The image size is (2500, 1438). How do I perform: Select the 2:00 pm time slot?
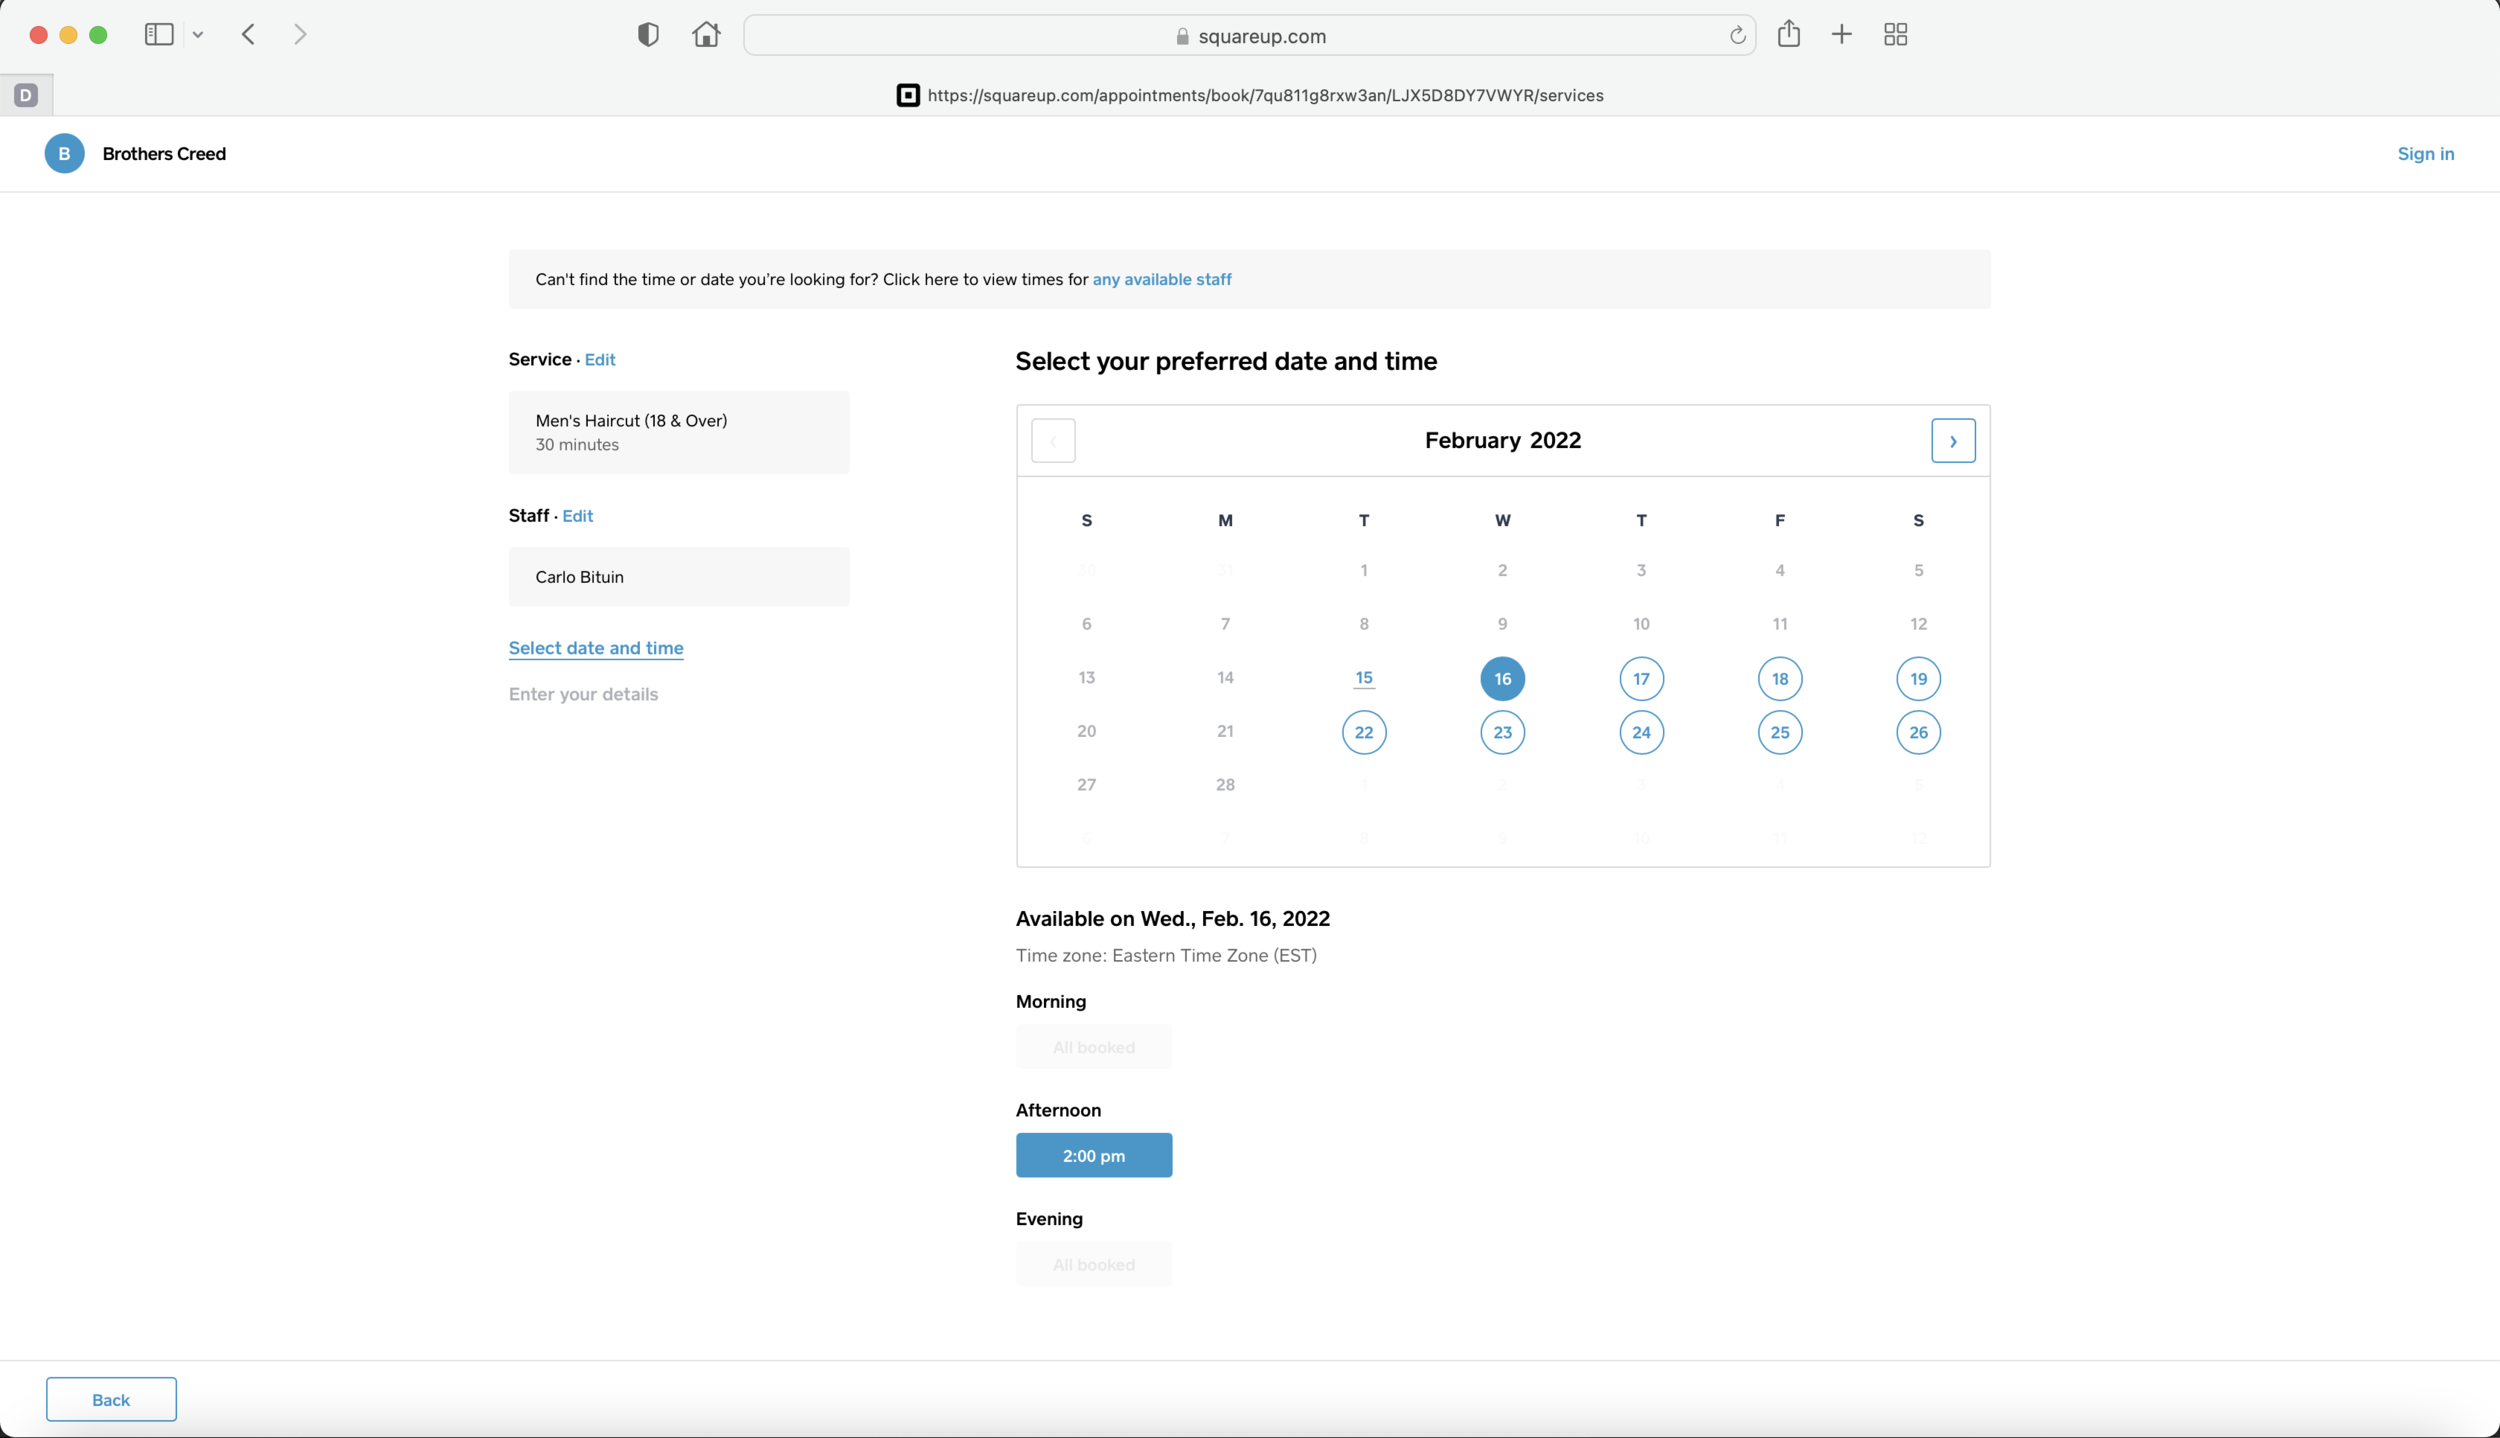[1093, 1156]
